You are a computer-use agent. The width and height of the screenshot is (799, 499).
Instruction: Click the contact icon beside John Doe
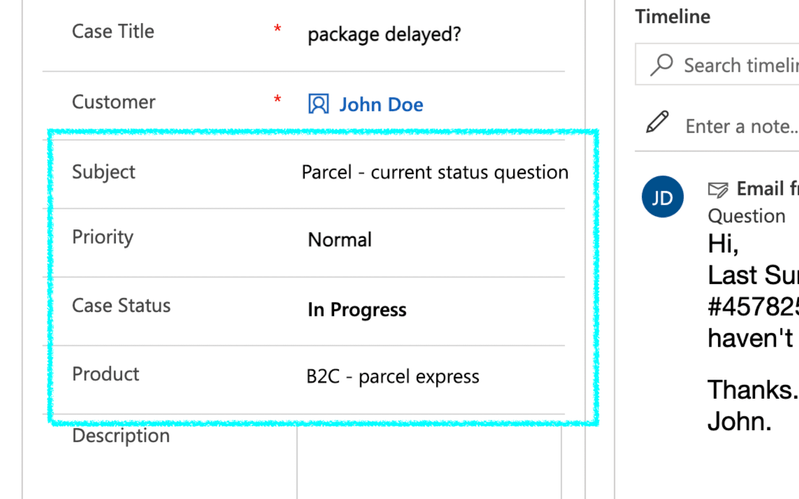[318, 104]
